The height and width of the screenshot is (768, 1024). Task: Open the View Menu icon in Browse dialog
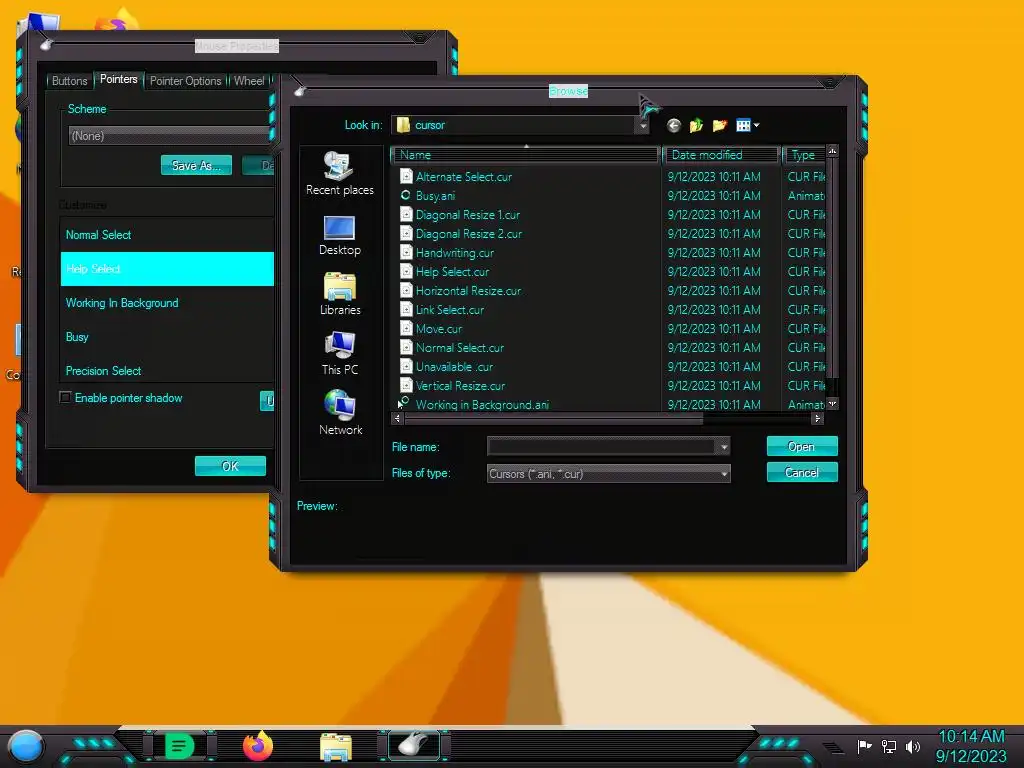(x=747, y=125)
